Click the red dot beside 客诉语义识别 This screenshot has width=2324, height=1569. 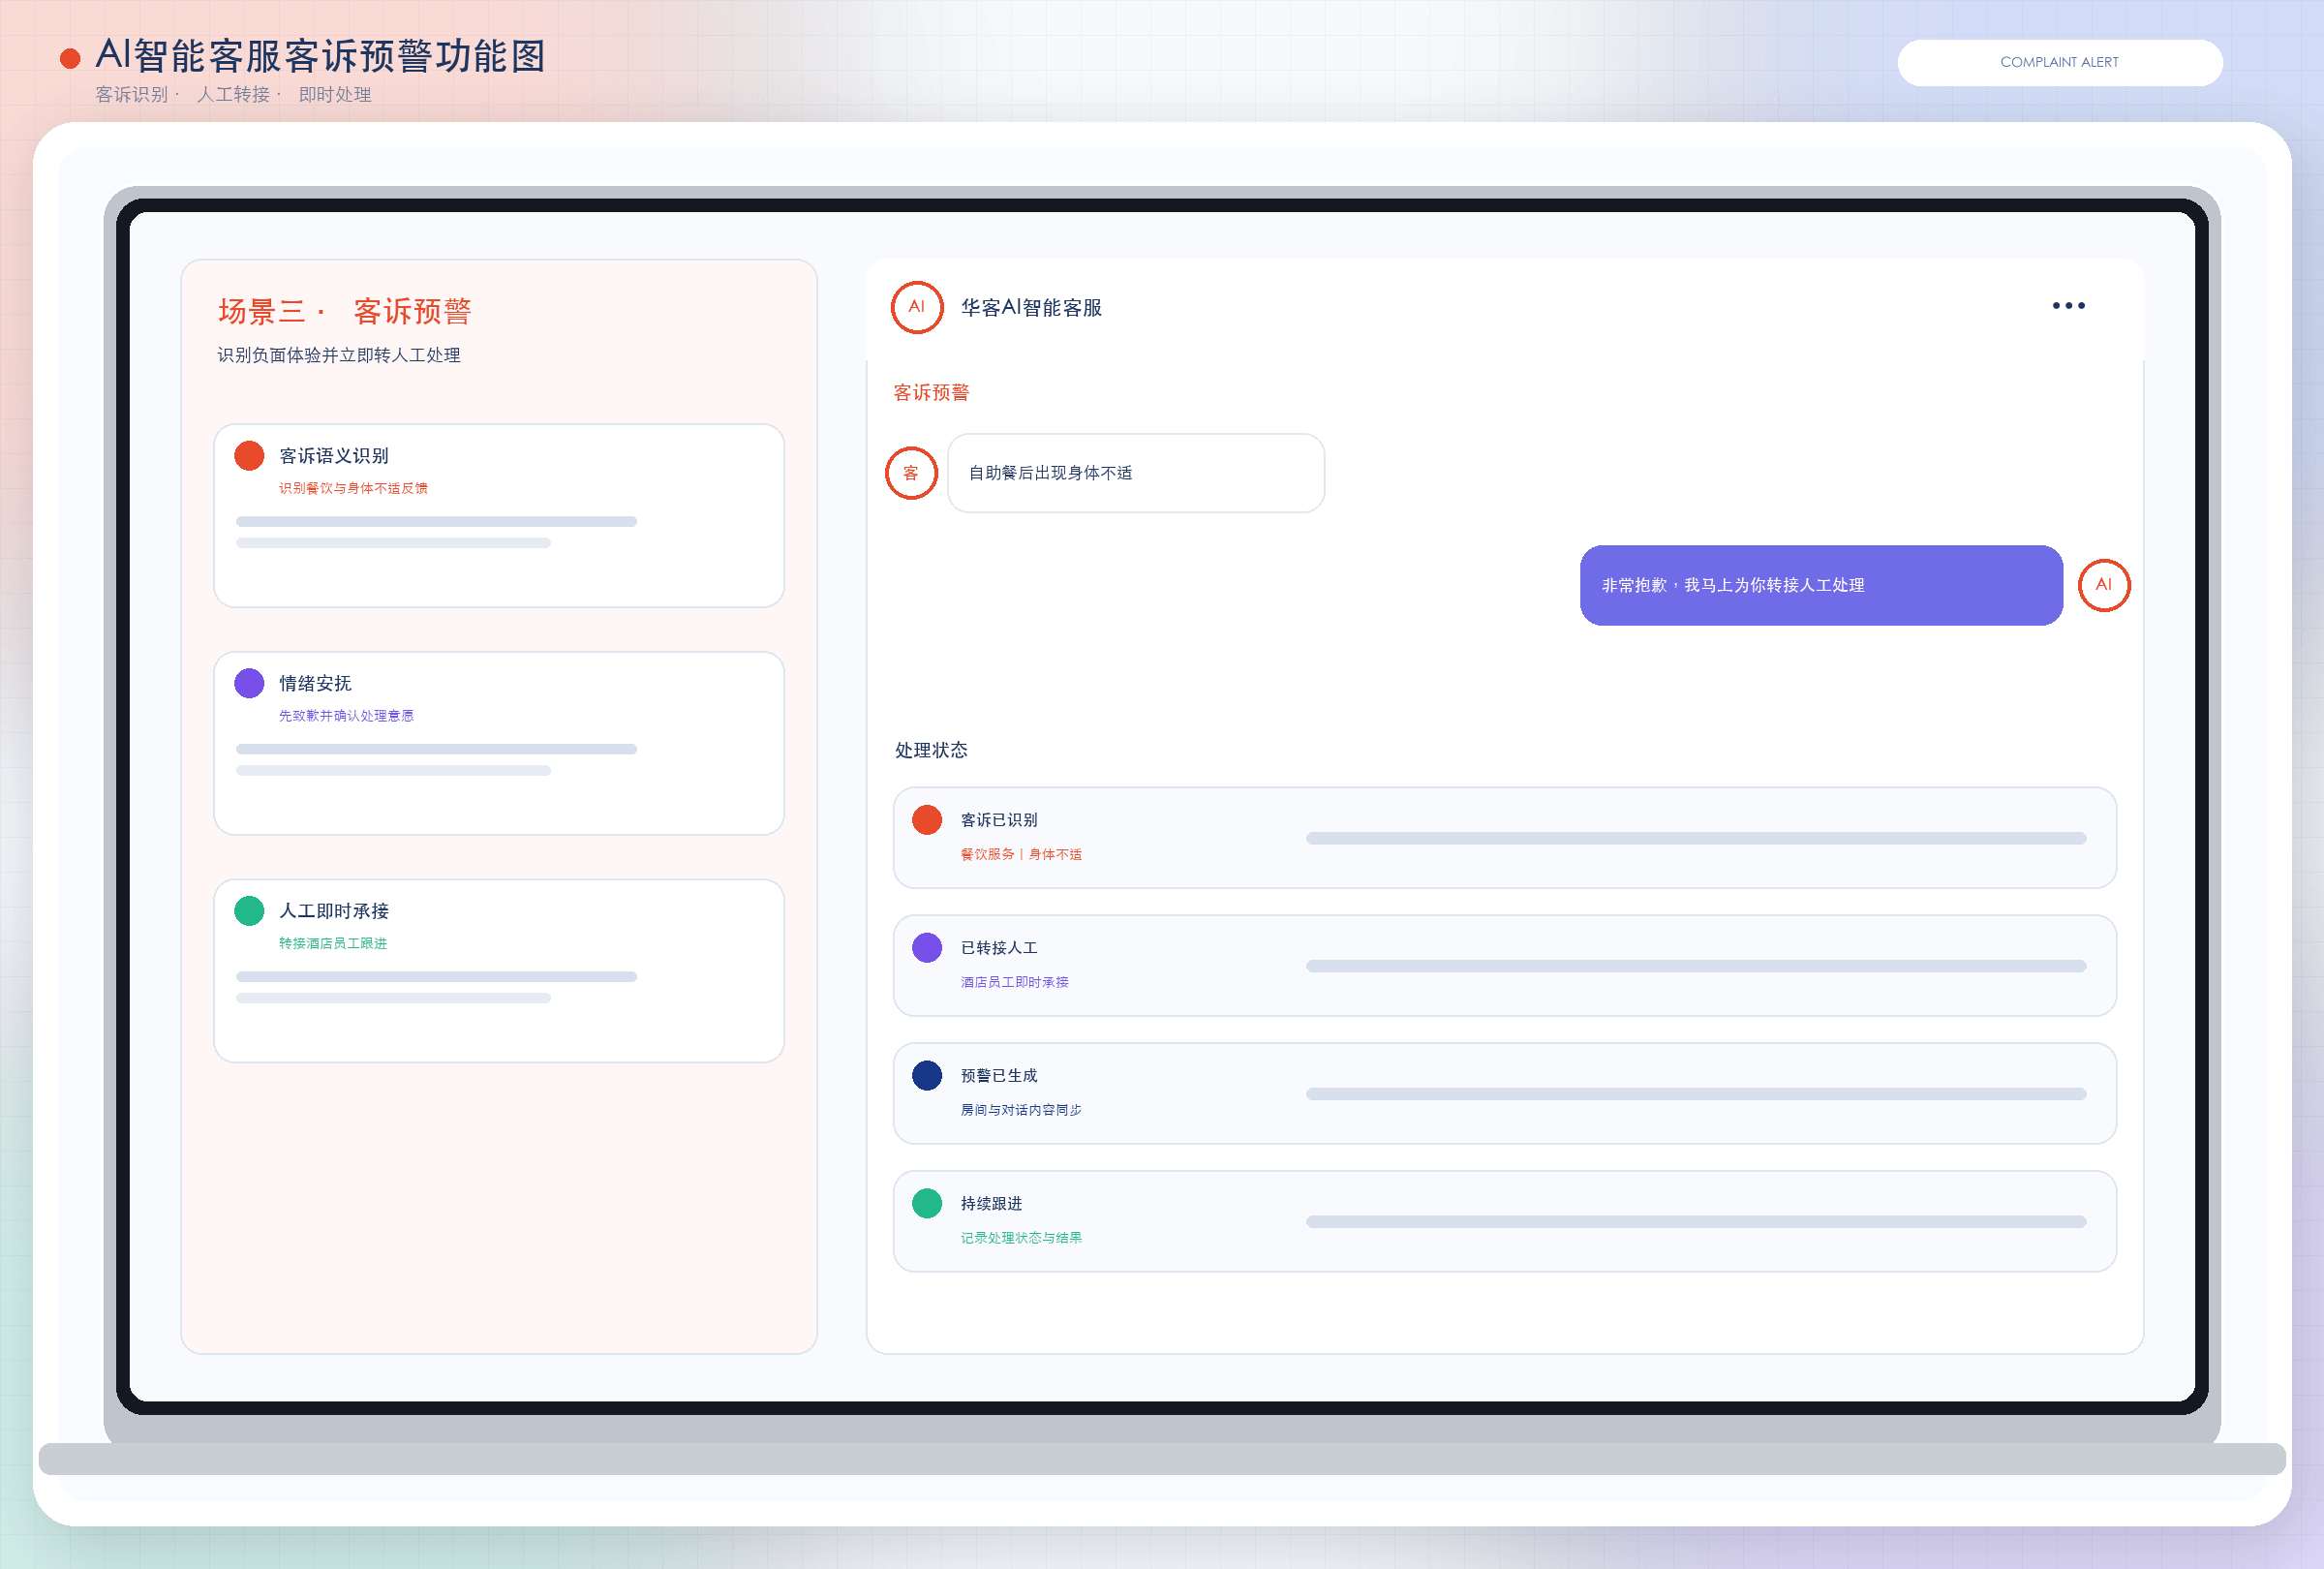tap(249, 456)
